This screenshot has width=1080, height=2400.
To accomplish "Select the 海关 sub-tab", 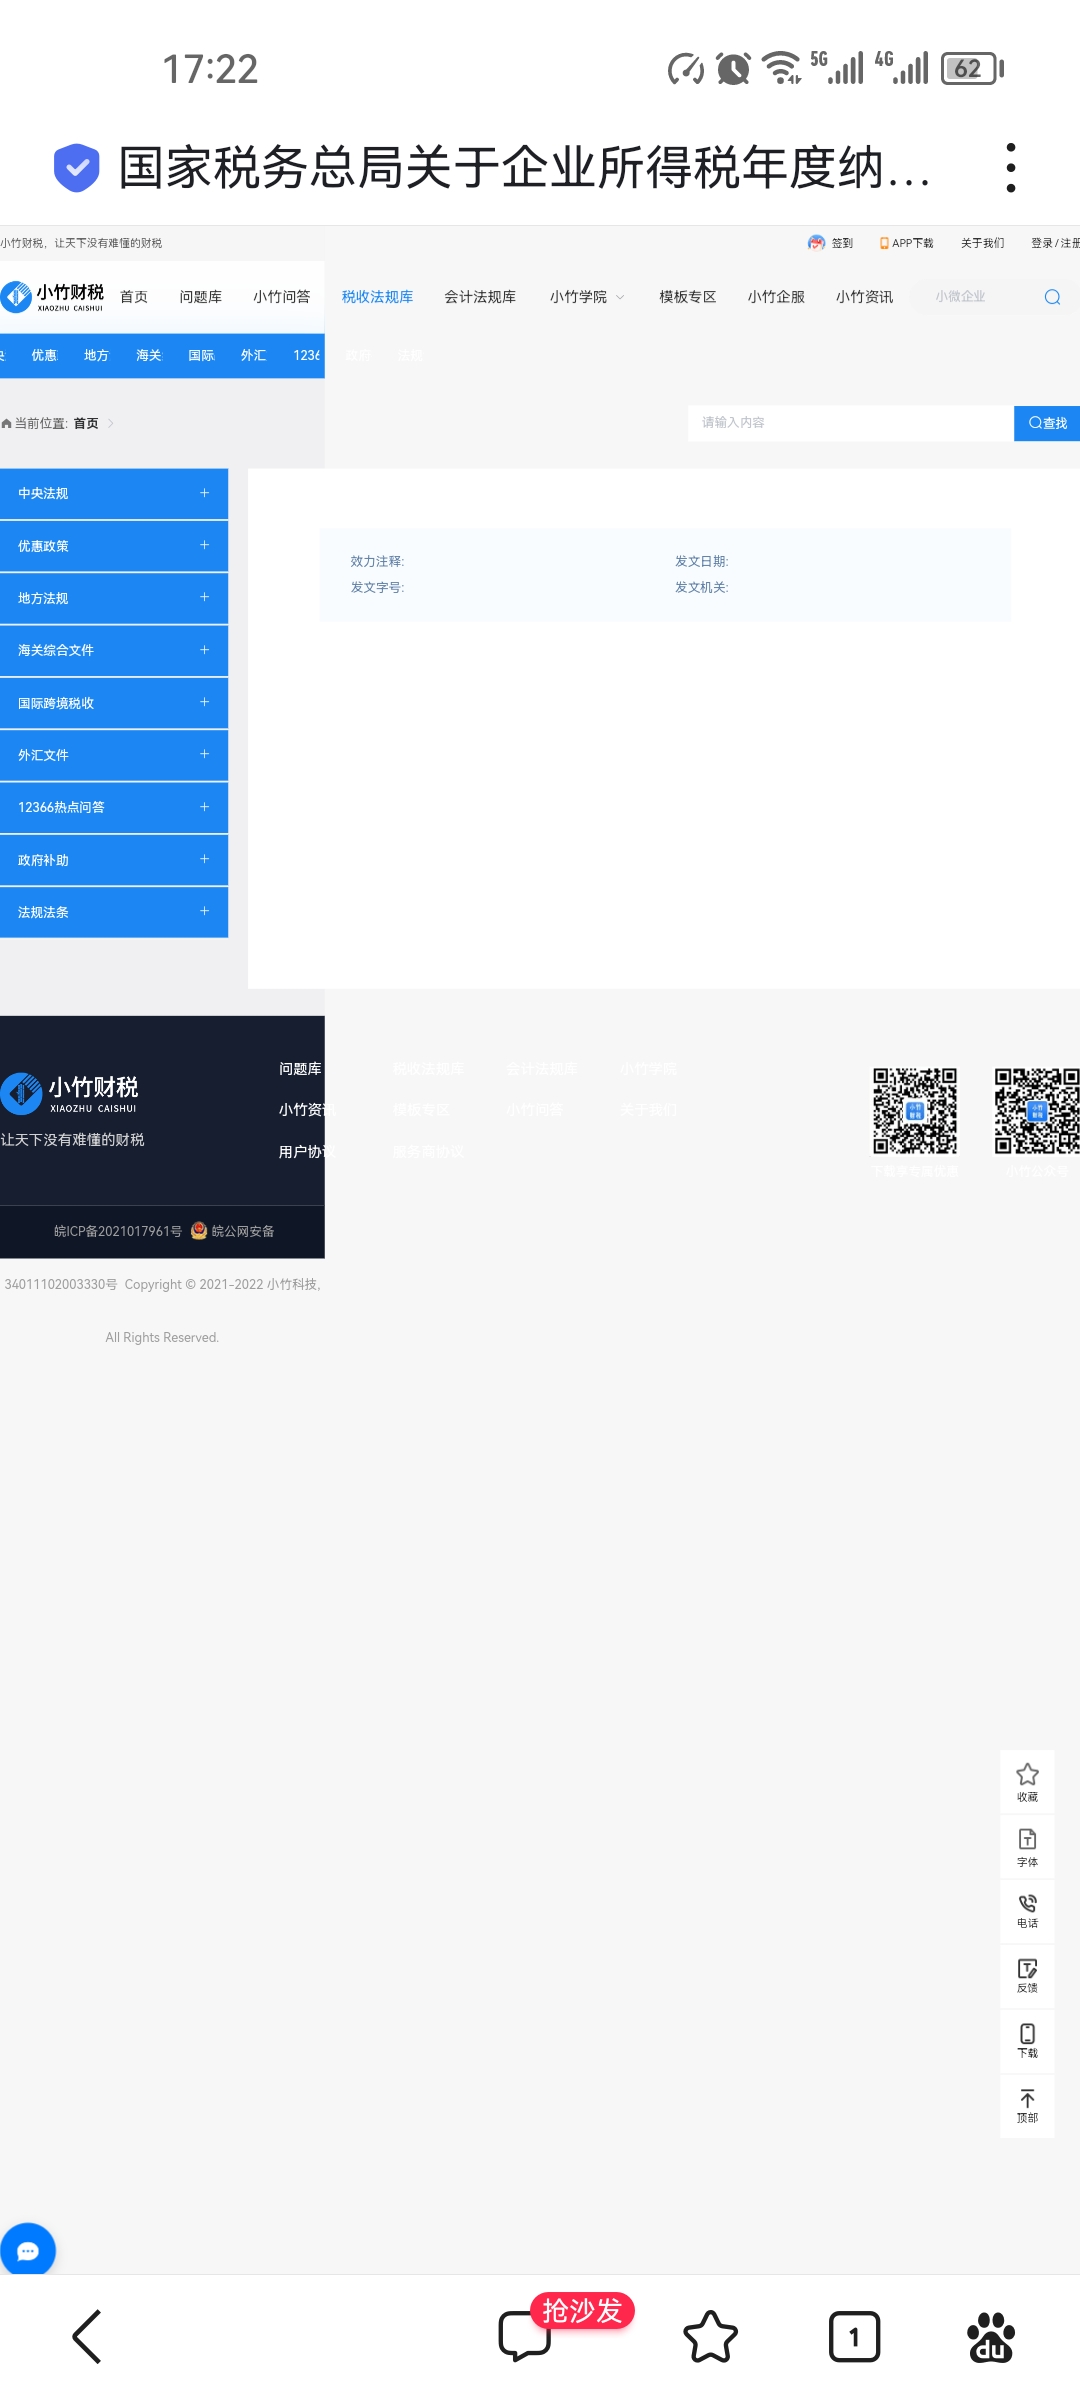I will point(149,355).
